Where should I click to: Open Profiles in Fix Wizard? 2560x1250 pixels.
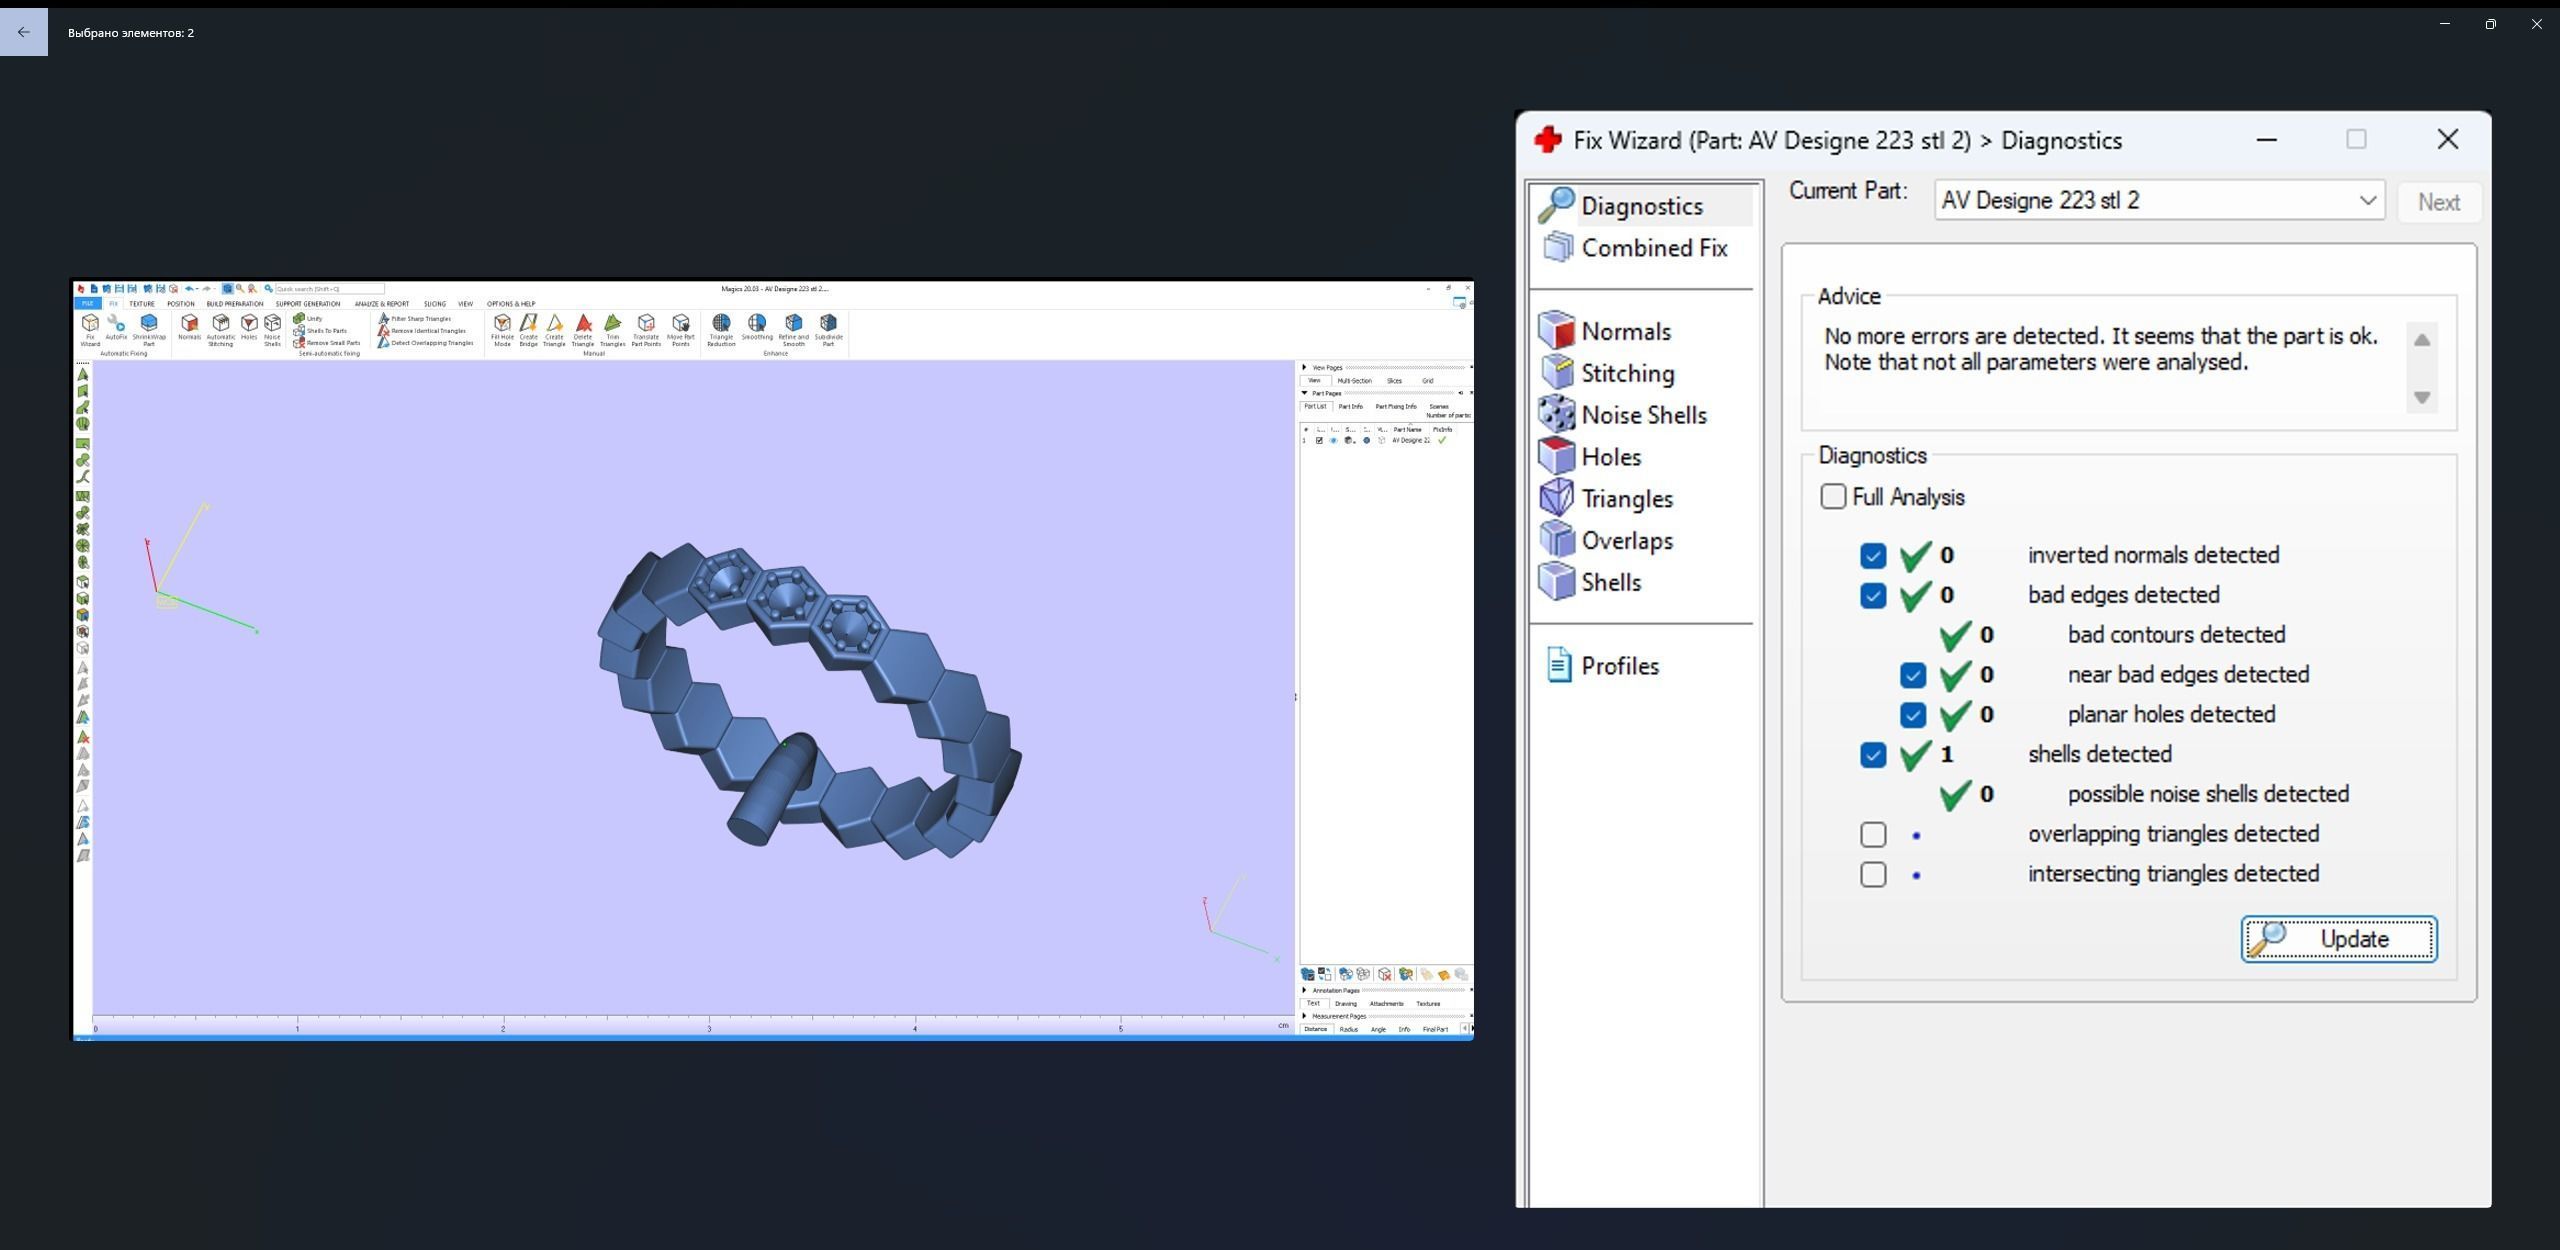(x=1619, y=666)
